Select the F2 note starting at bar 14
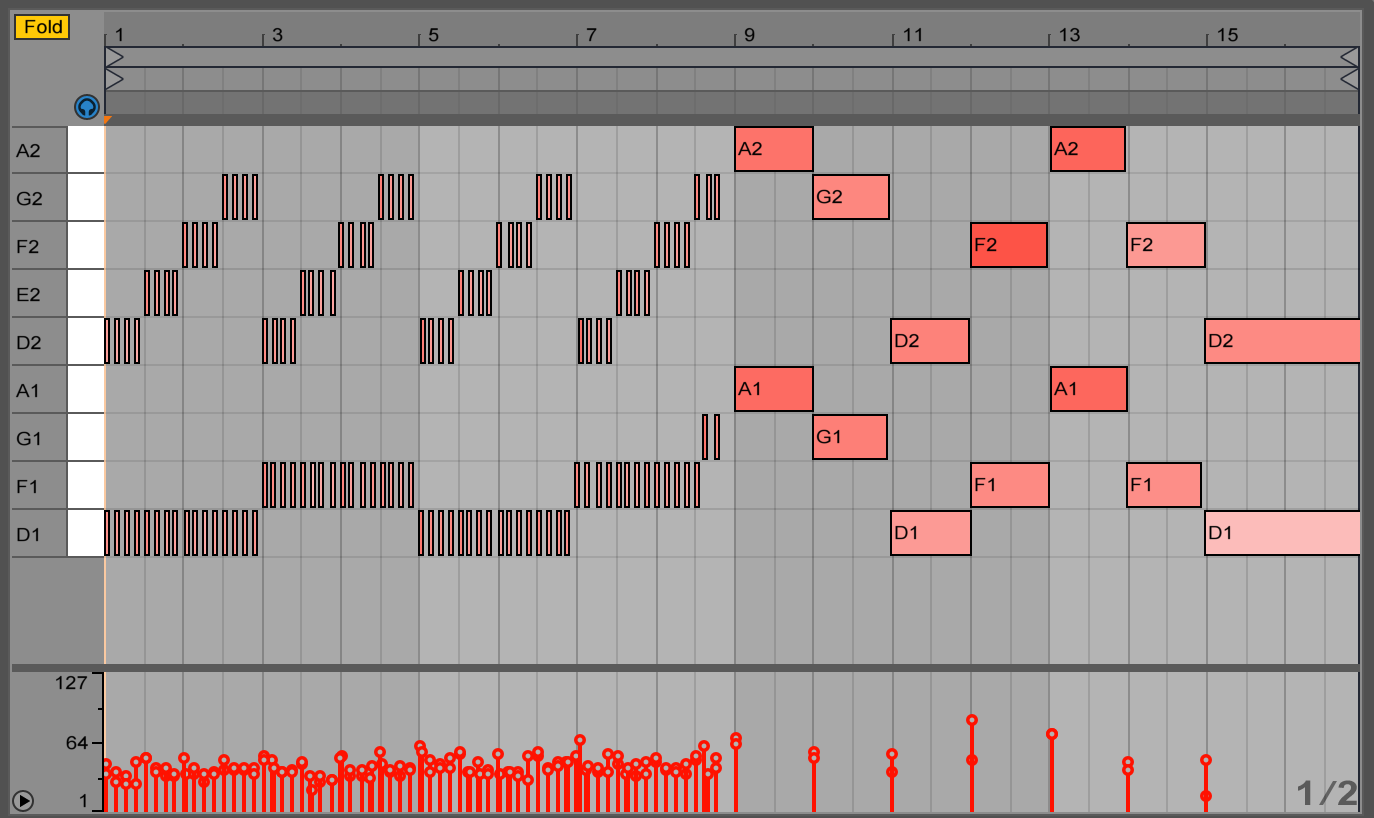Viewport: 1374px width, 818px height. (1166, 245)
